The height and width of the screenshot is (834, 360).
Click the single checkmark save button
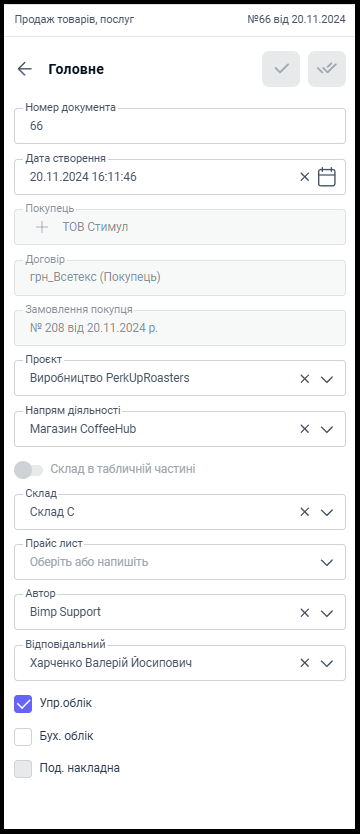(x=281, y=69)
